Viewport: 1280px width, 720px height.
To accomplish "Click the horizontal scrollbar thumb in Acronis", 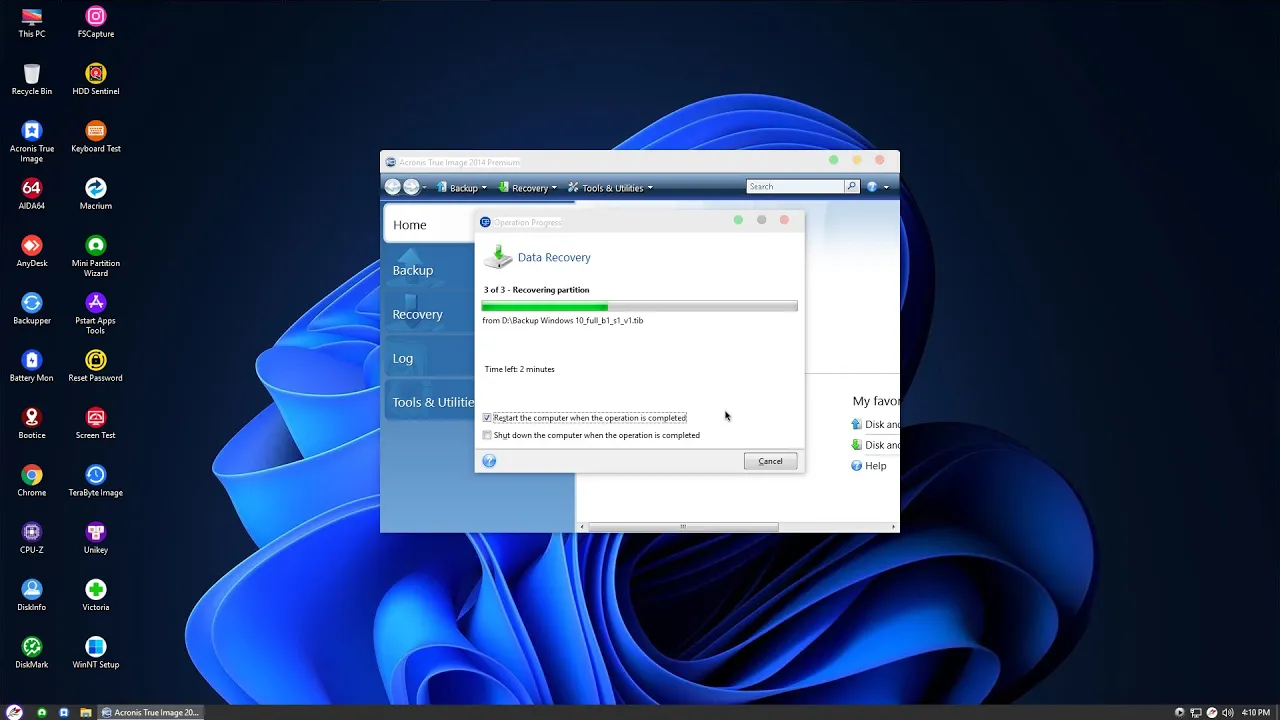I will pyautogui.click(x=683, y=527).
